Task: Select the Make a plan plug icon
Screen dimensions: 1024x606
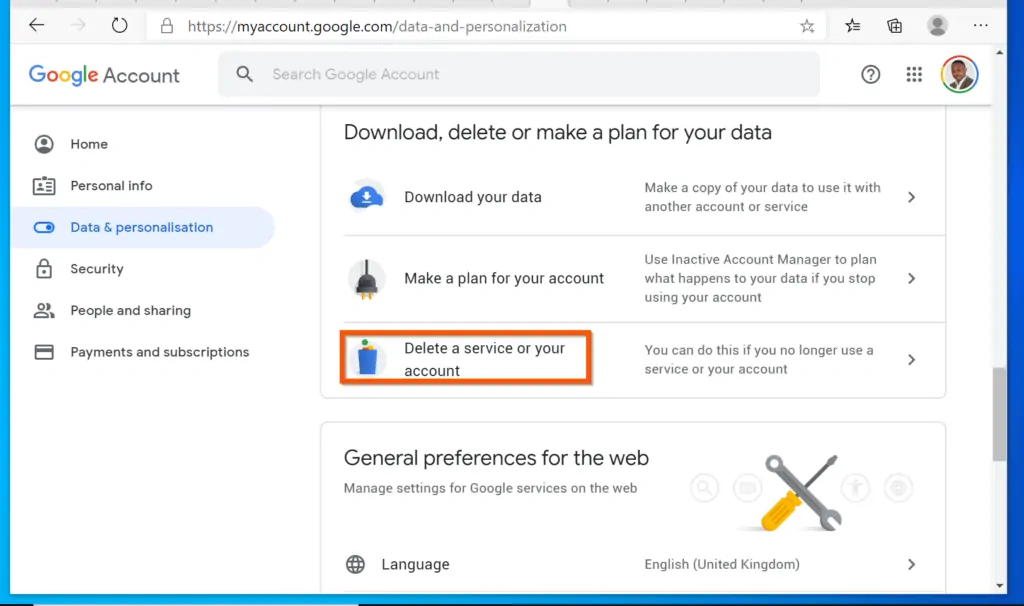Action: coord(367,278)
